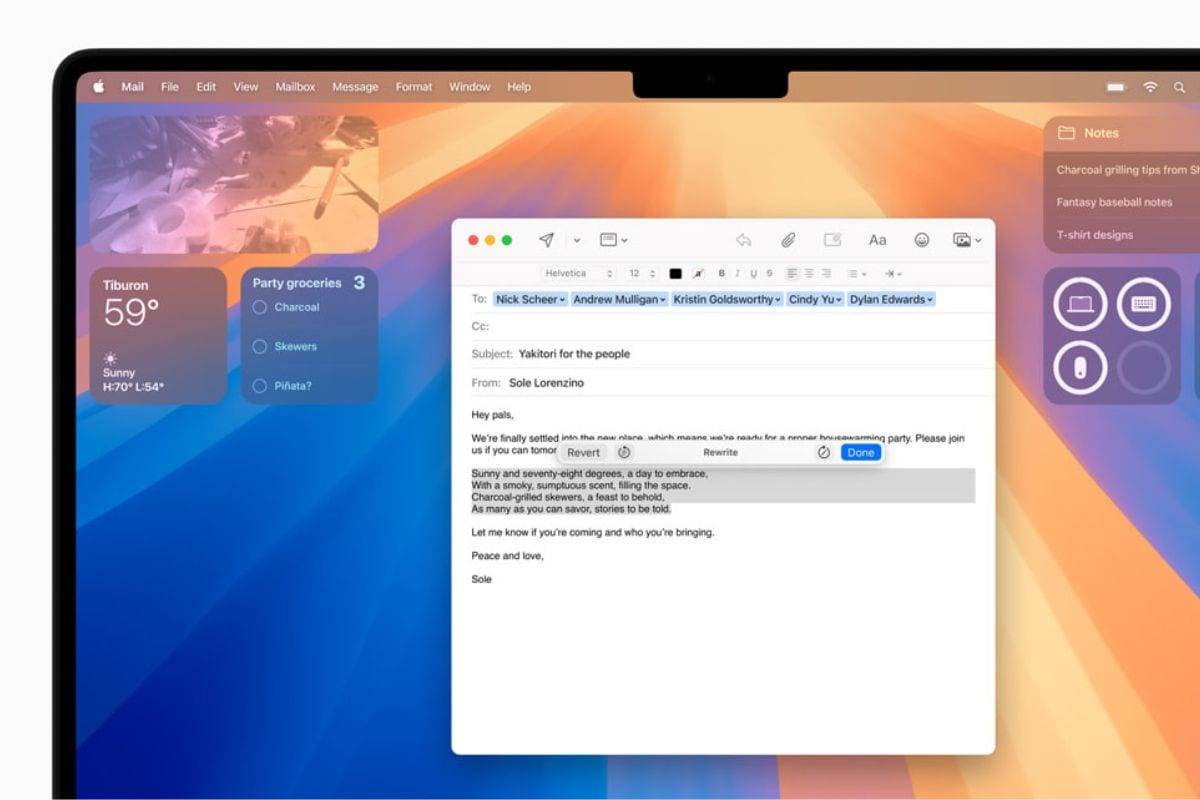Open the Format menu
This screenshot has width=1200, height=800.
pos(413,87)
